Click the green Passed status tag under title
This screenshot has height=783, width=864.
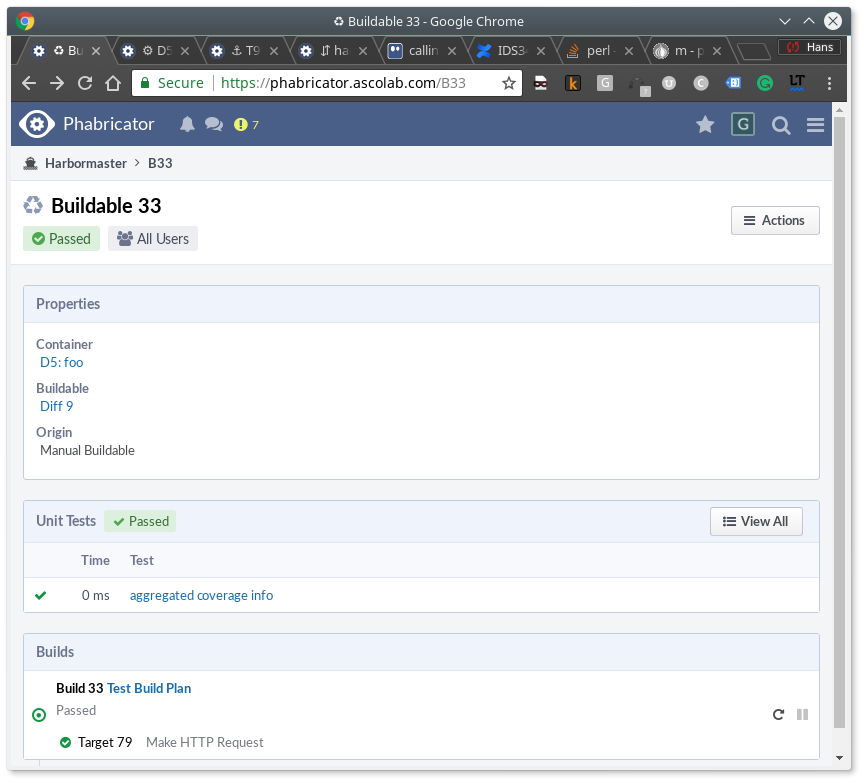tap(61, 239)
